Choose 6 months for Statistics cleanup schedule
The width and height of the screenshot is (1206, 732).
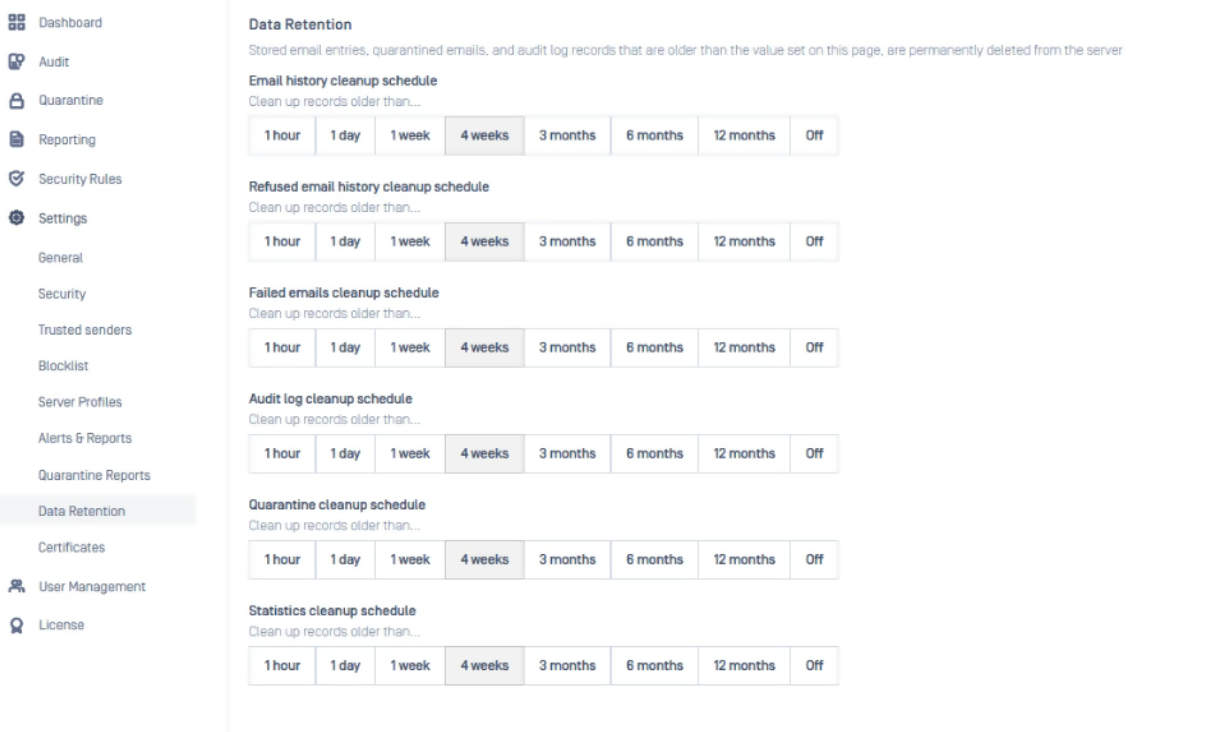654,666
